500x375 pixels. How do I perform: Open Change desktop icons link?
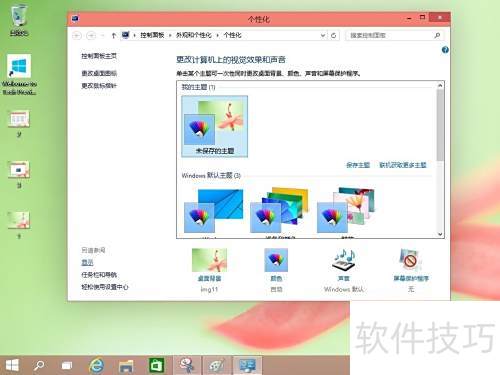pyautogui.click(x=99, y=73)
